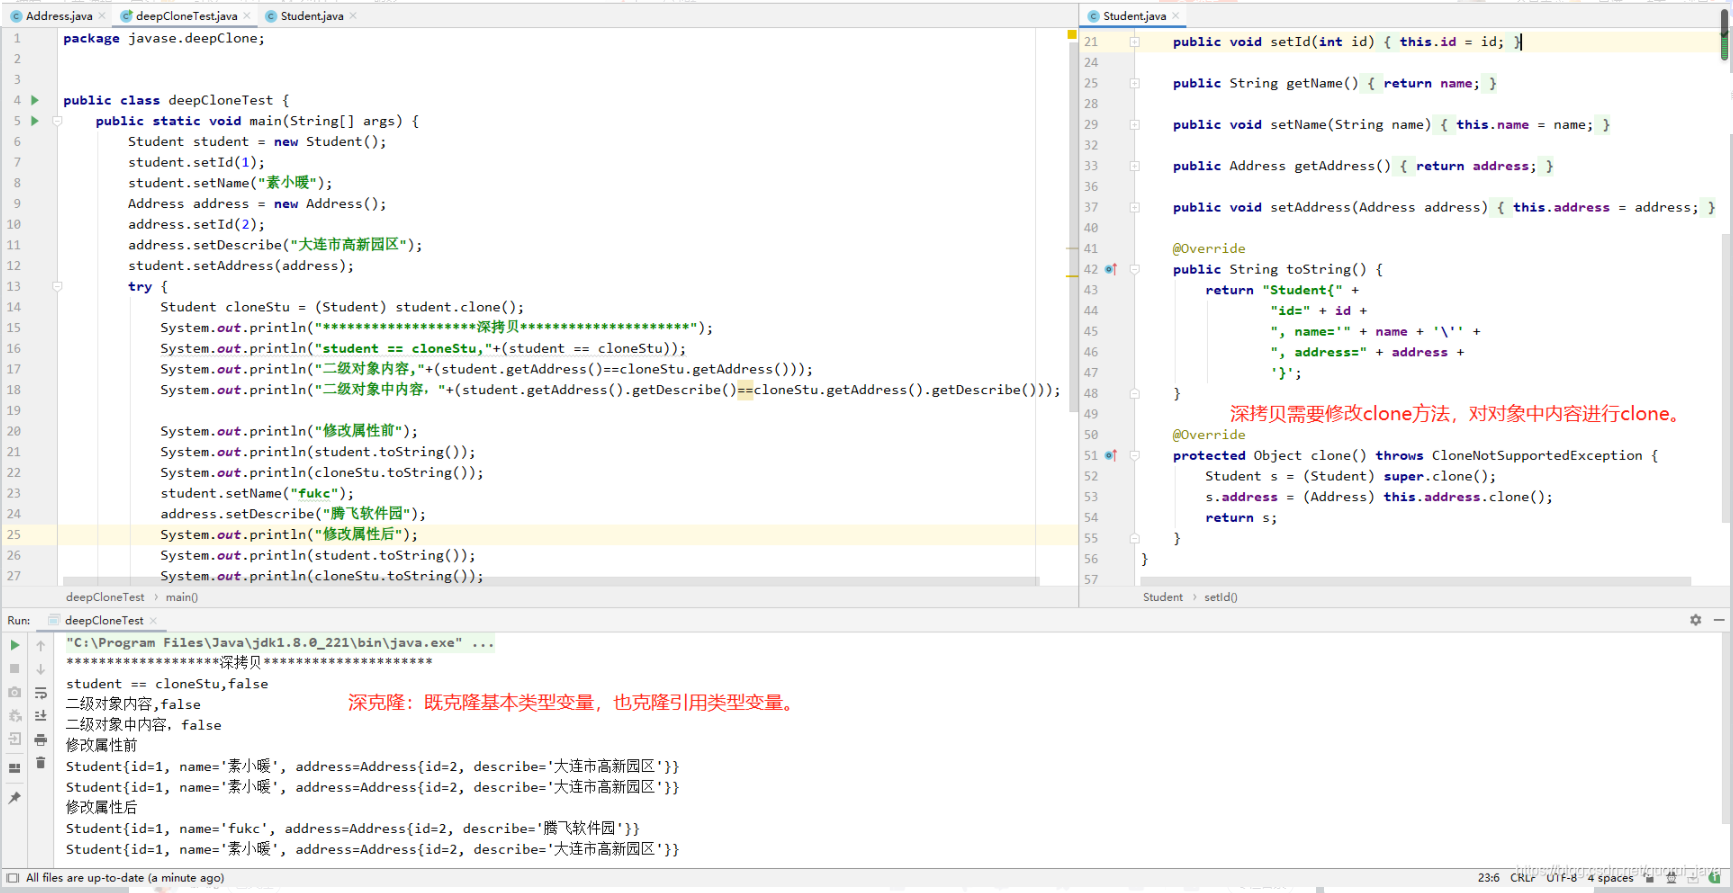Click setId() breadcrumb

(1221, 597)
